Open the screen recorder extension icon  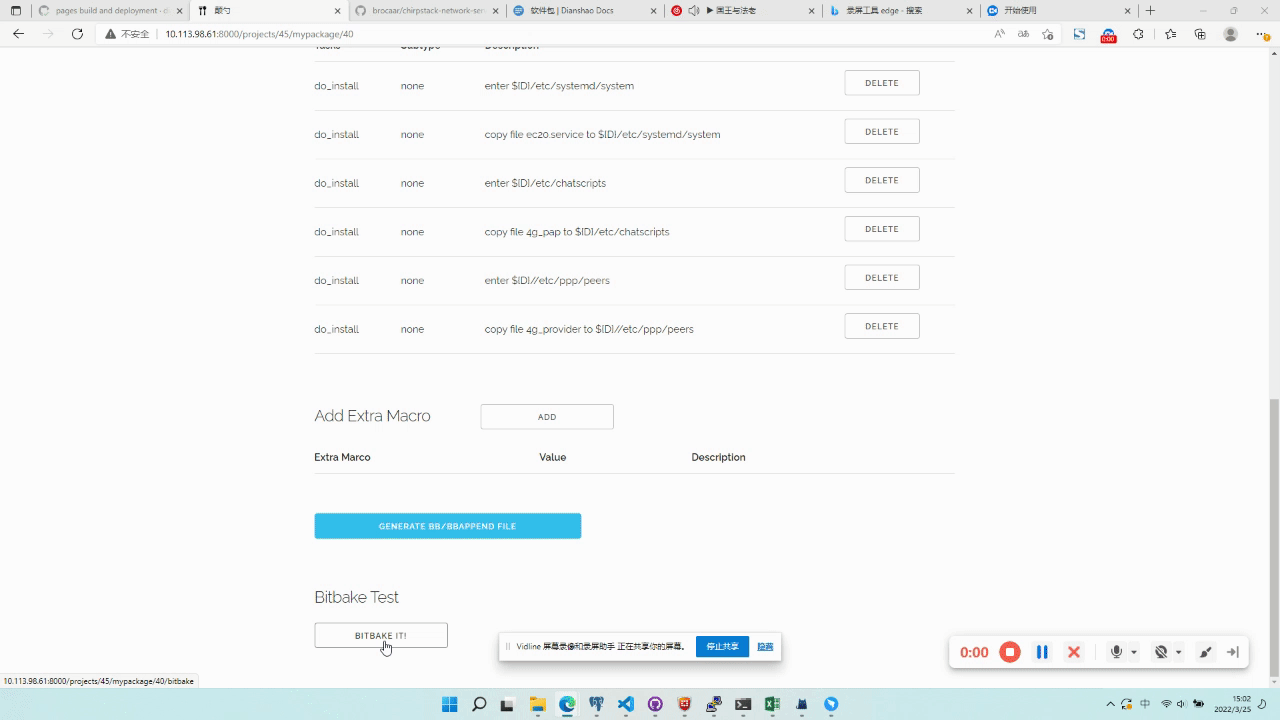(x=1108, y=35)
